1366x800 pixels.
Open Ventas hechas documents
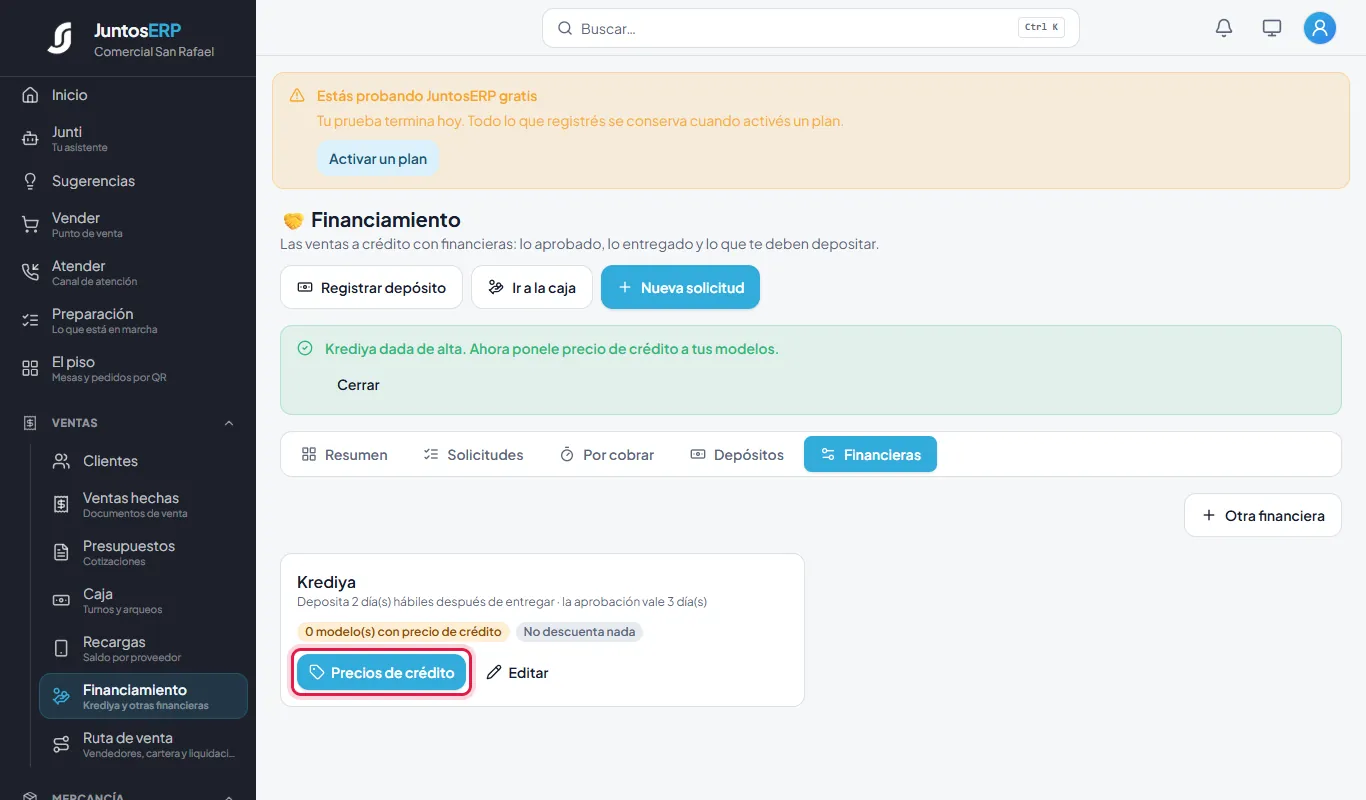tap(143, 504)
